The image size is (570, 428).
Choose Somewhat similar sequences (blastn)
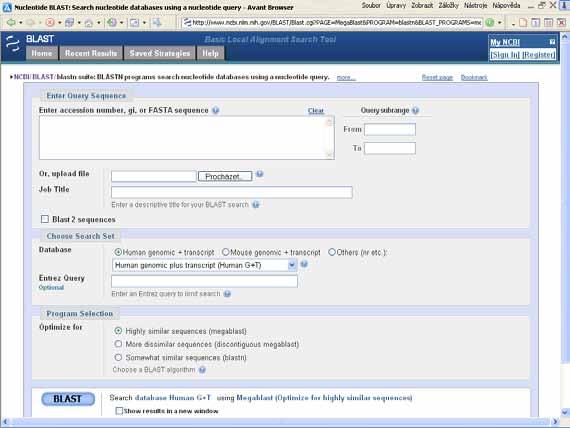118,357
